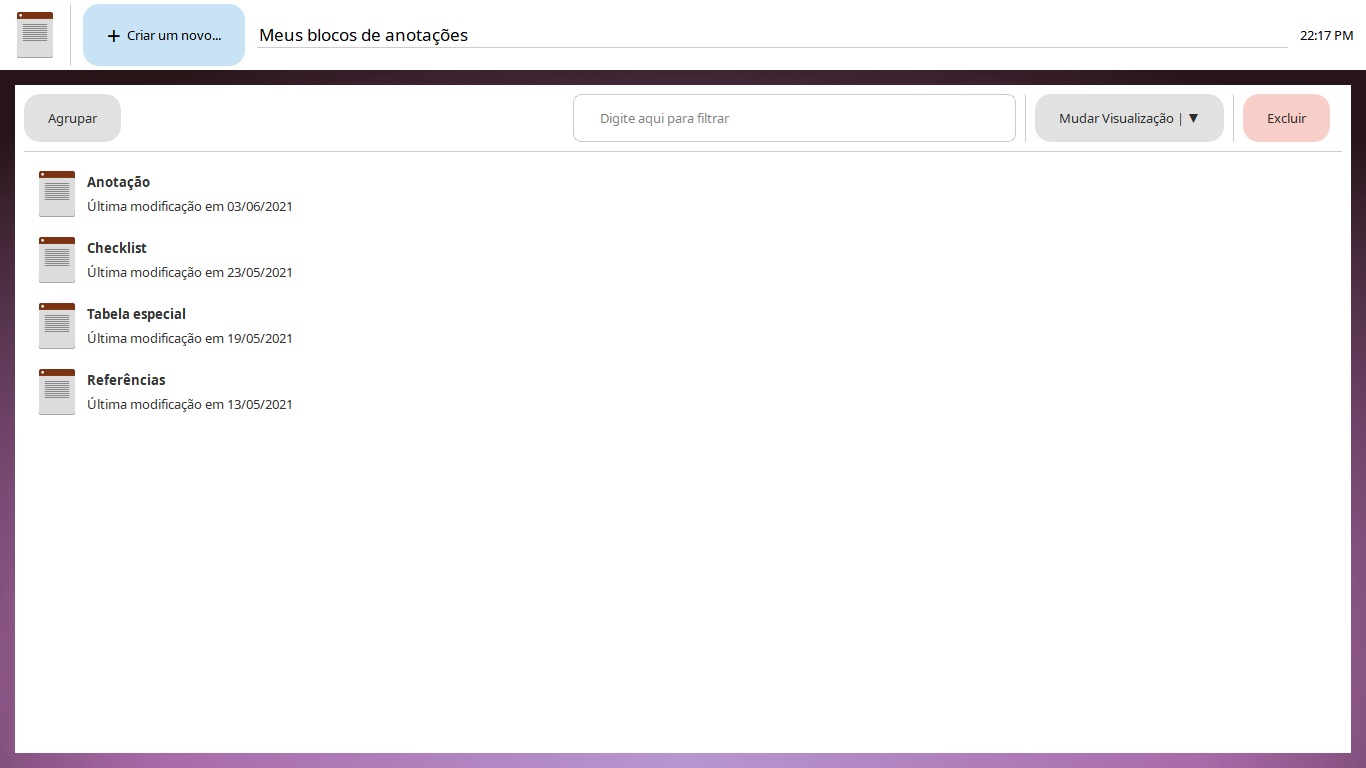Click the plus icon to create new

point(113,36)
